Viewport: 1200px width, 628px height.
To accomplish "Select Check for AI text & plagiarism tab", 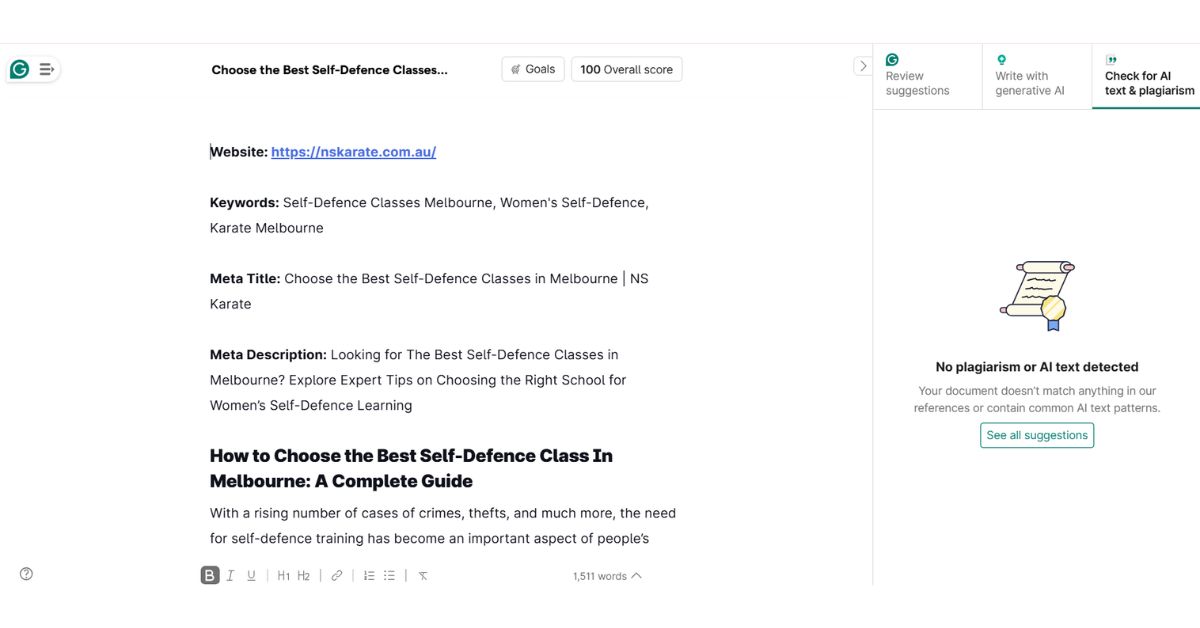I will 1146,76.
